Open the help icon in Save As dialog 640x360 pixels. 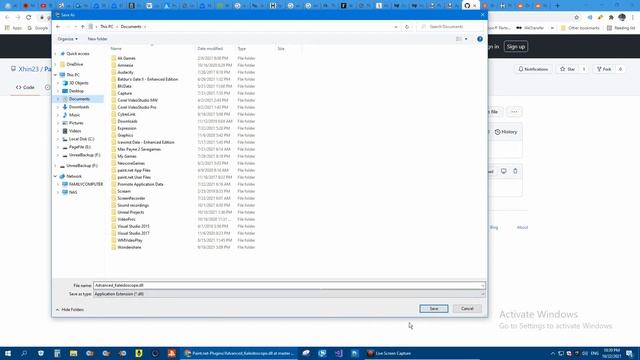[x=480, y=39]
